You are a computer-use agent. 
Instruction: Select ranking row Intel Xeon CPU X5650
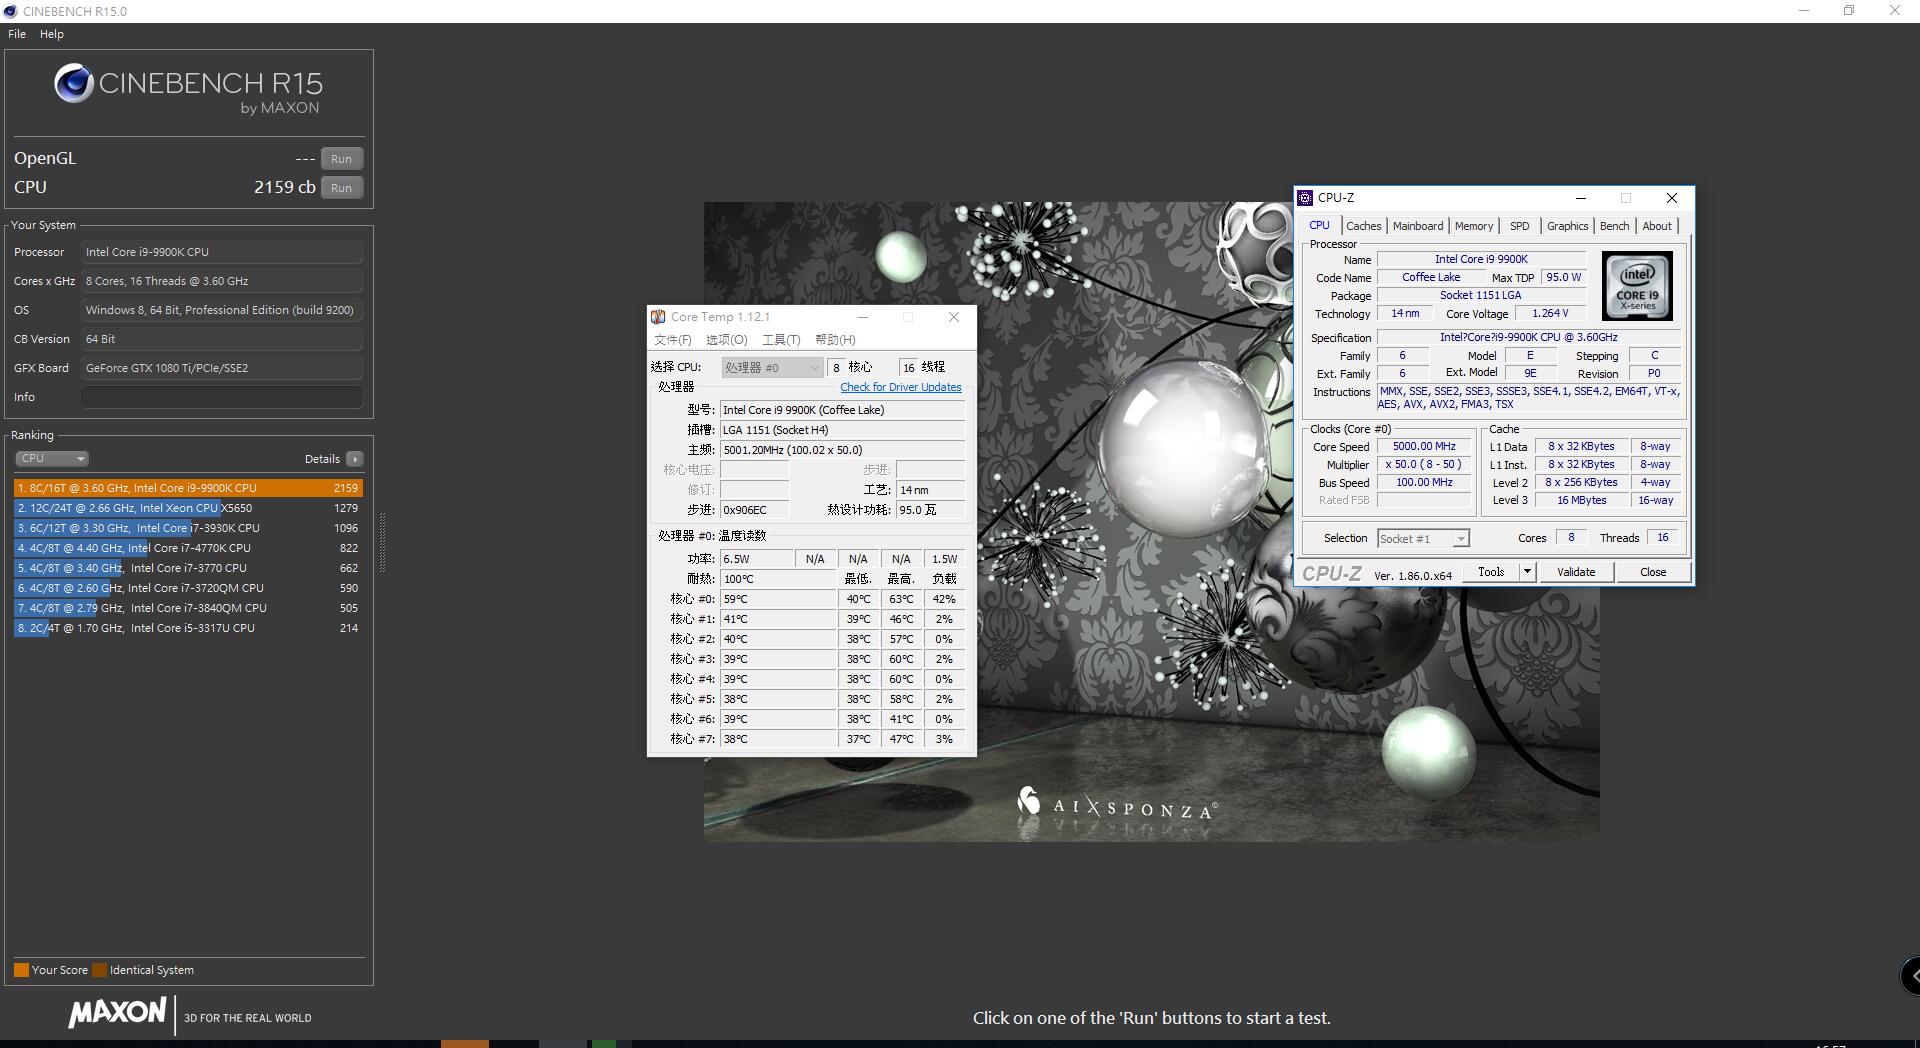coord(188,508)
